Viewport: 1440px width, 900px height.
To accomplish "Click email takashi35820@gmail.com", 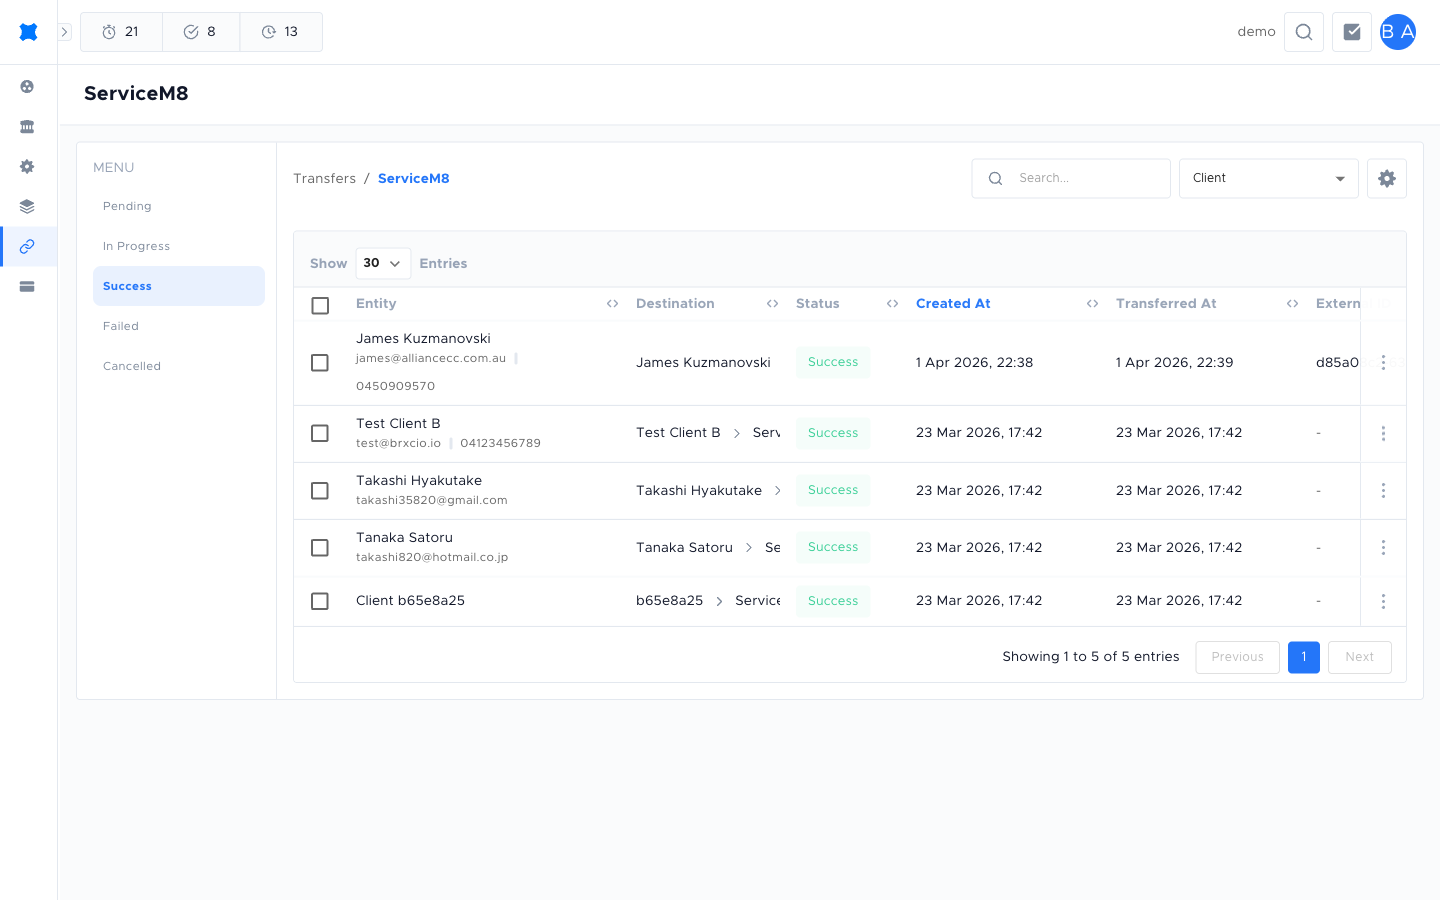I will click(432, 500).
